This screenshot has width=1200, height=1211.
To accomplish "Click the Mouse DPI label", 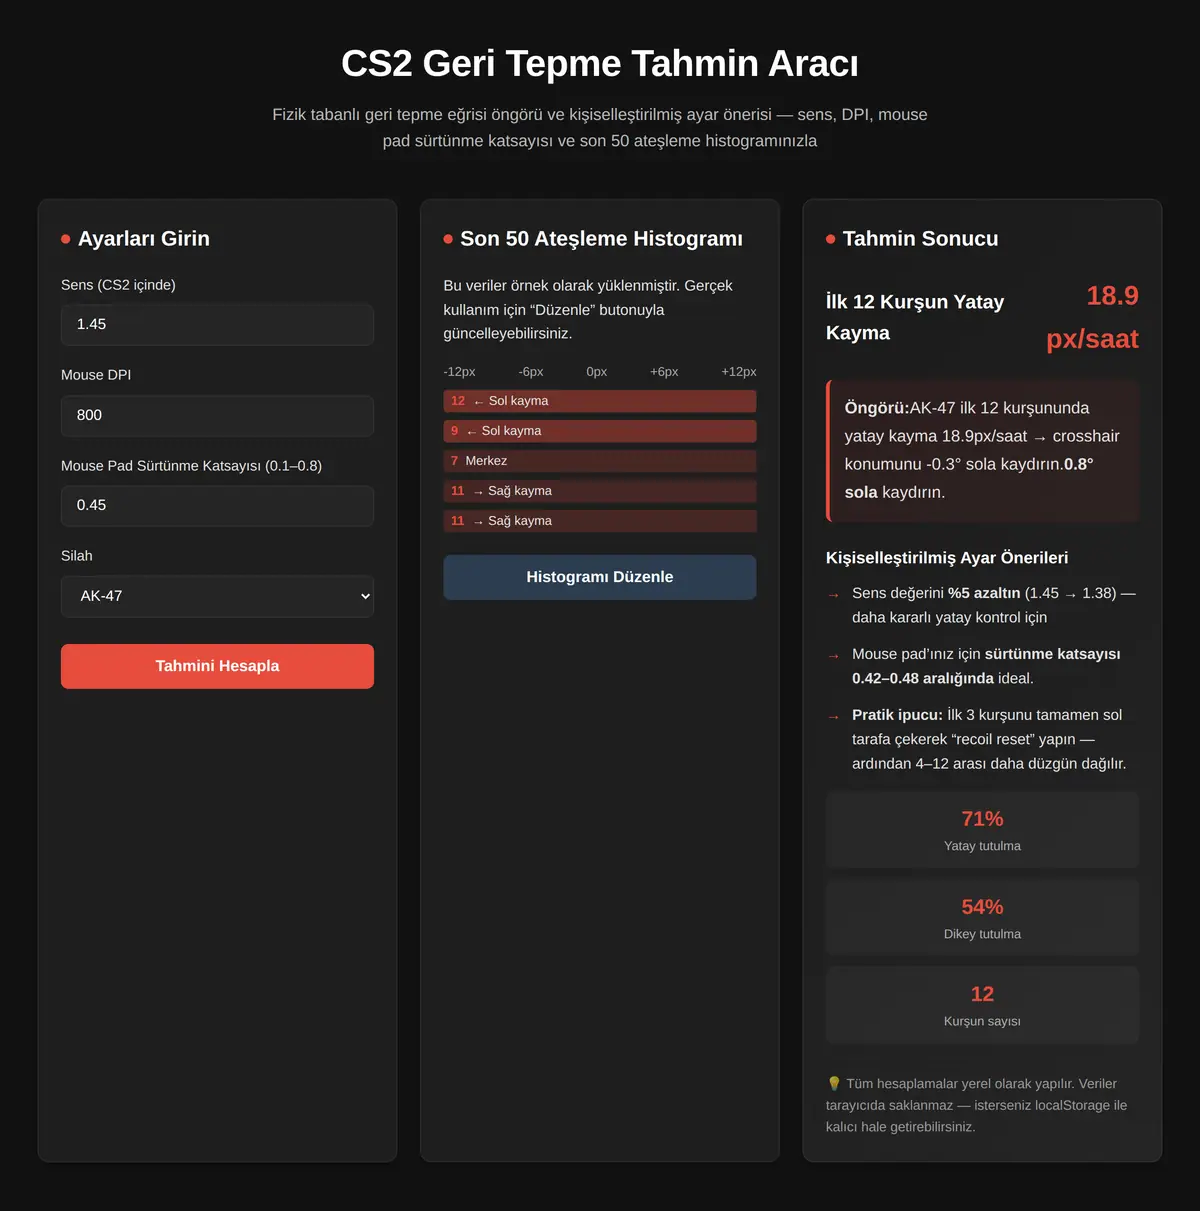I will coord(96,375).
